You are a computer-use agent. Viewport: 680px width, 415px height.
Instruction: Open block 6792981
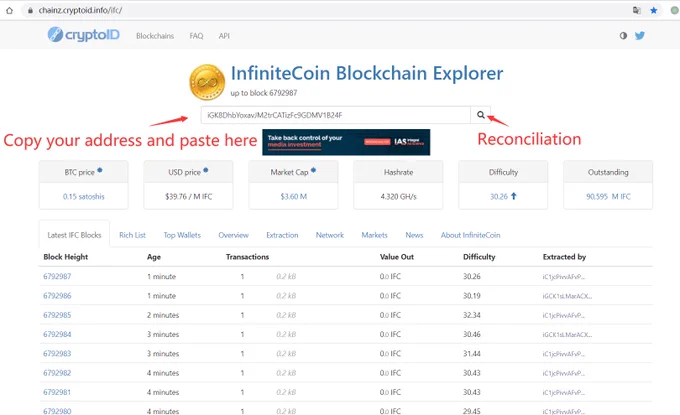(x=57, y=392)
